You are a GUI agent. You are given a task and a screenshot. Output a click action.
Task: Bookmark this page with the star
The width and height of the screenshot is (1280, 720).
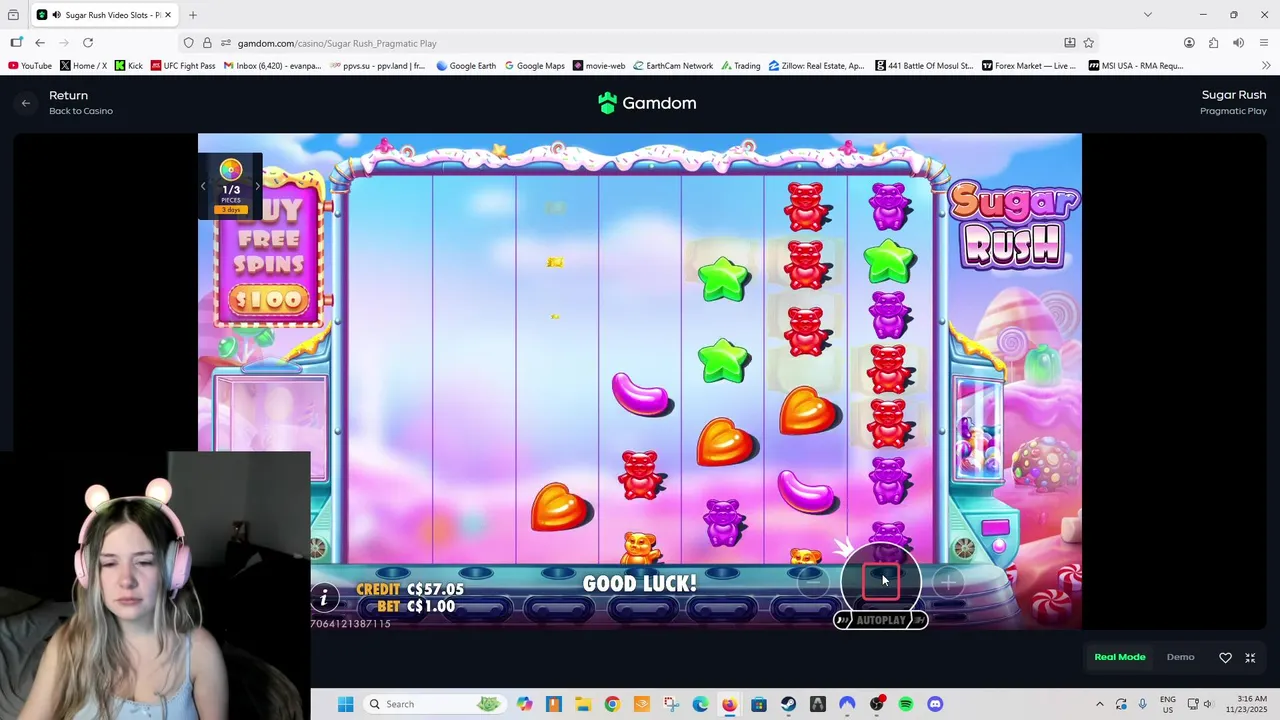pos(1088,43)
